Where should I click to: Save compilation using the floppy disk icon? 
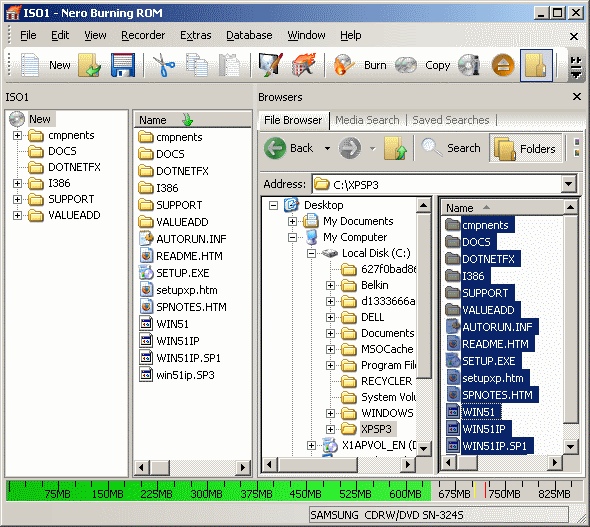coord(123,65)
